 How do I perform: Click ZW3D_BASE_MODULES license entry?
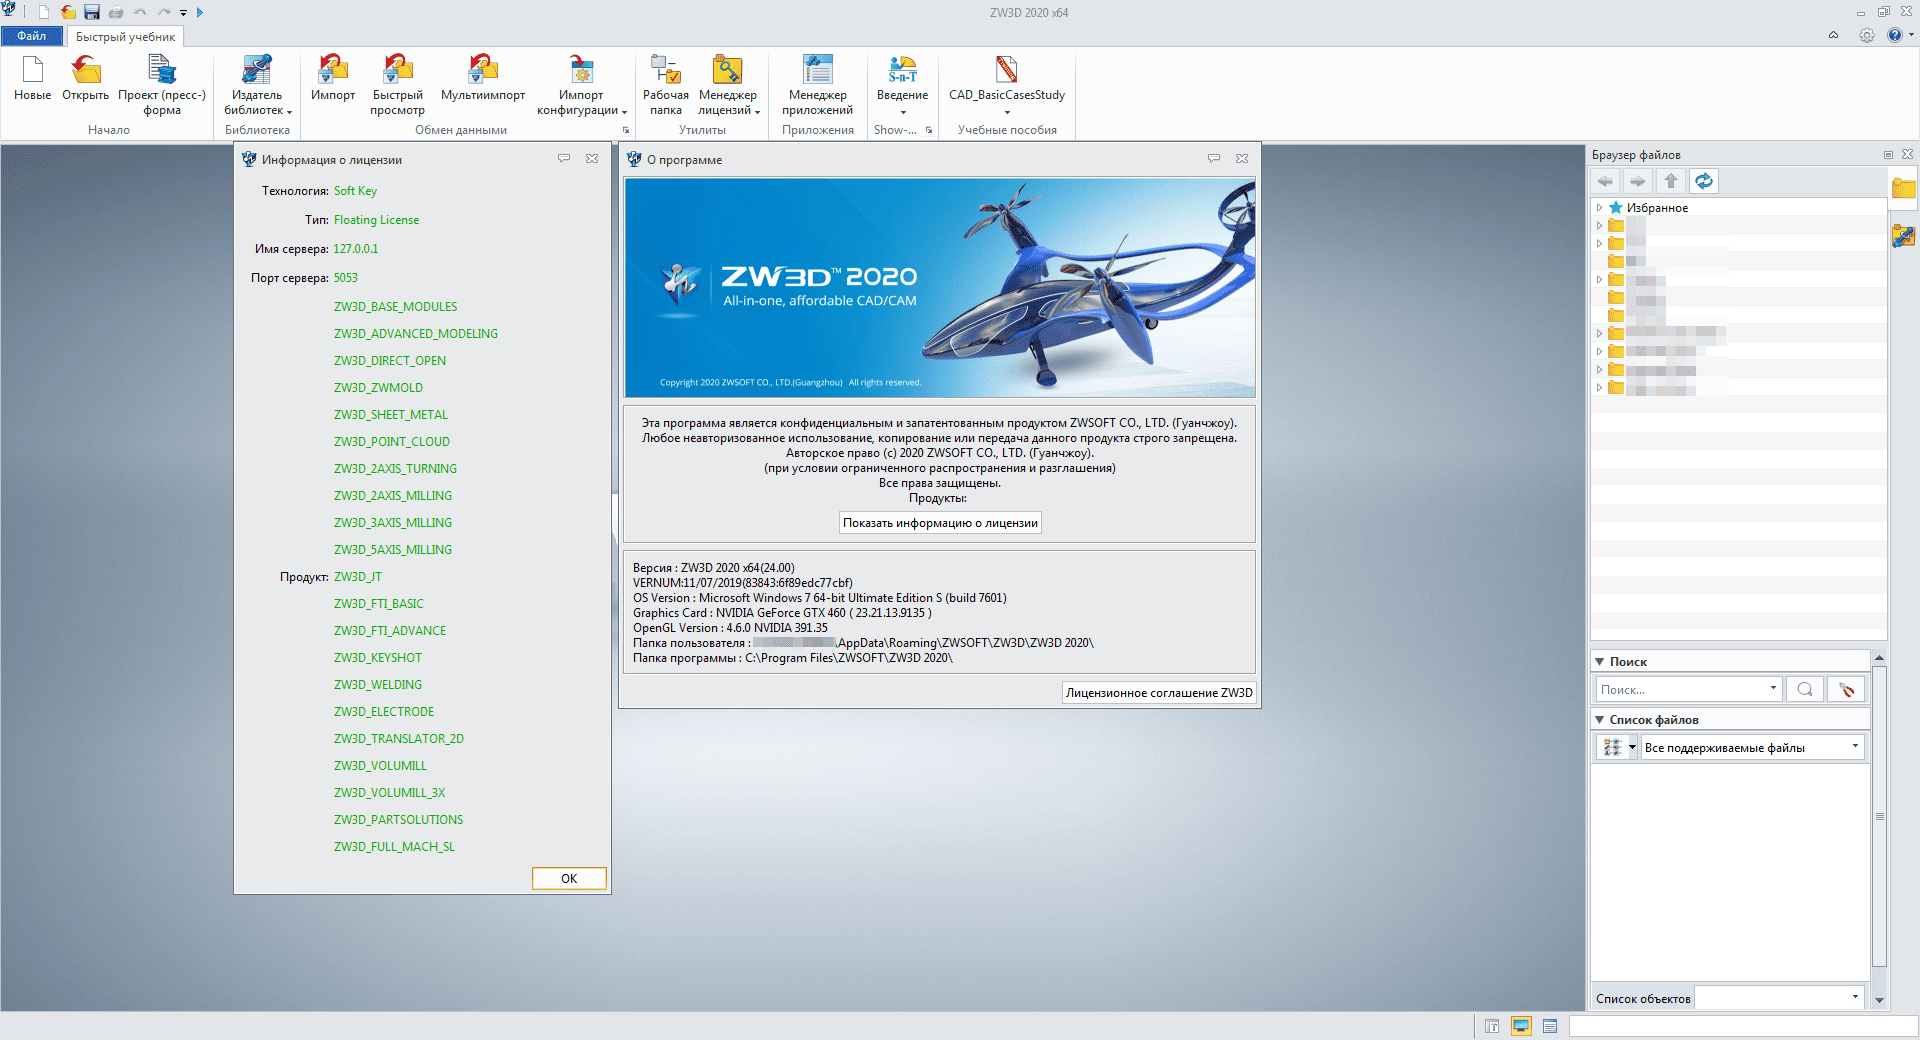[x=396, y=307]
